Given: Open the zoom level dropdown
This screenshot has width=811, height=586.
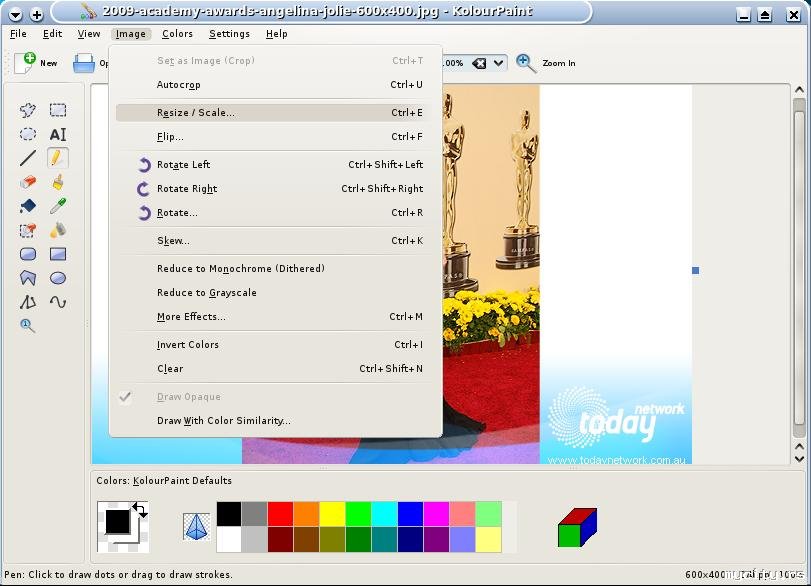Looking at the screenshot, I should pos(498,63).
